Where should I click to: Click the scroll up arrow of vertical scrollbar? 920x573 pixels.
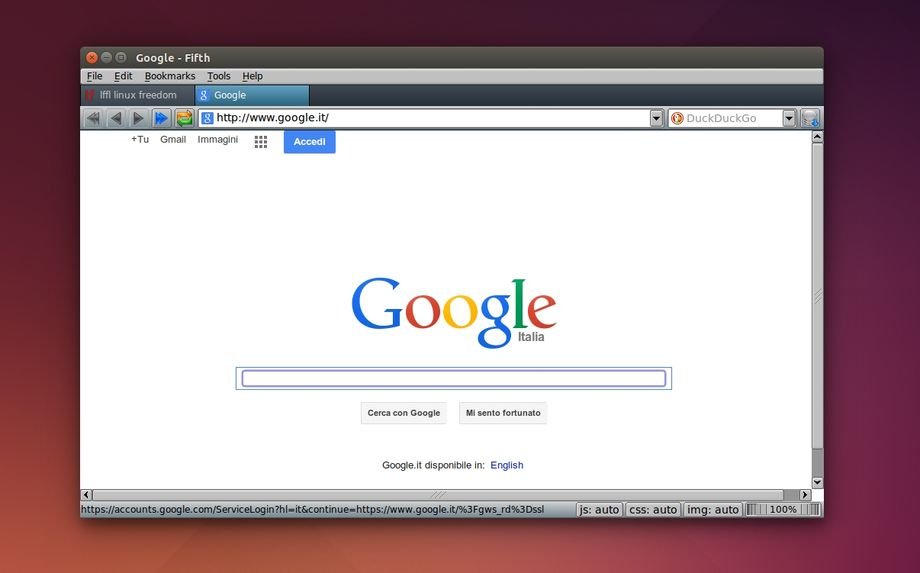point(817,137)
